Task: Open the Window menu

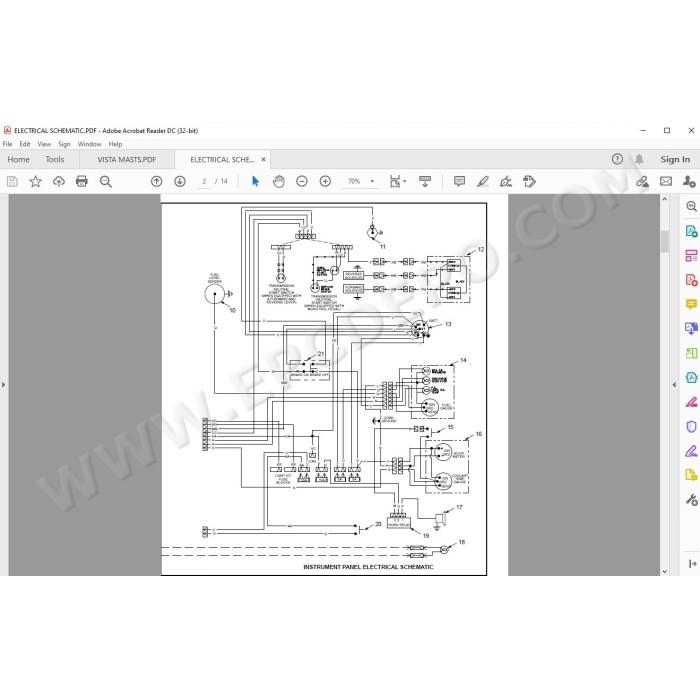Action: point(89,144)
